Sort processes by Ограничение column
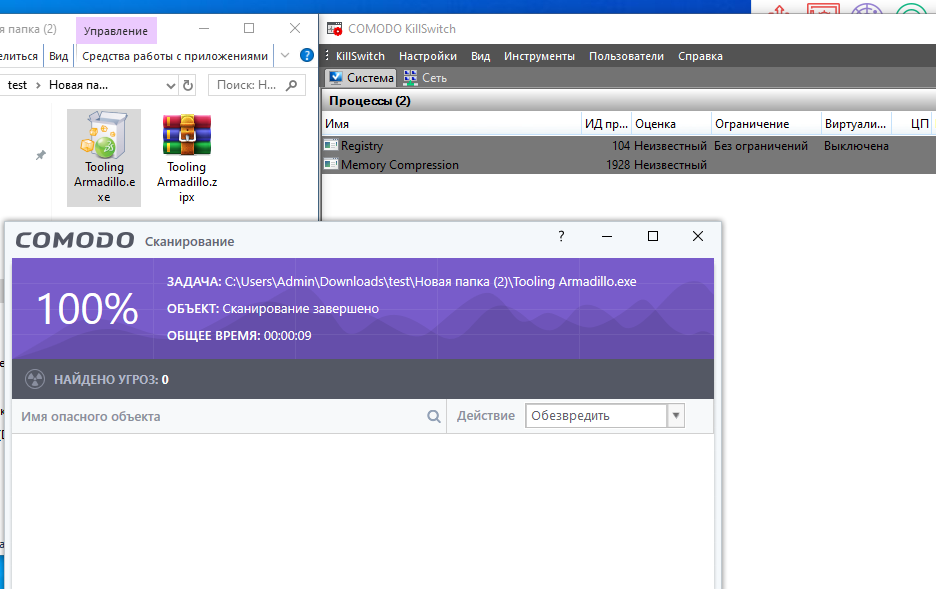 tap(766, 124)
